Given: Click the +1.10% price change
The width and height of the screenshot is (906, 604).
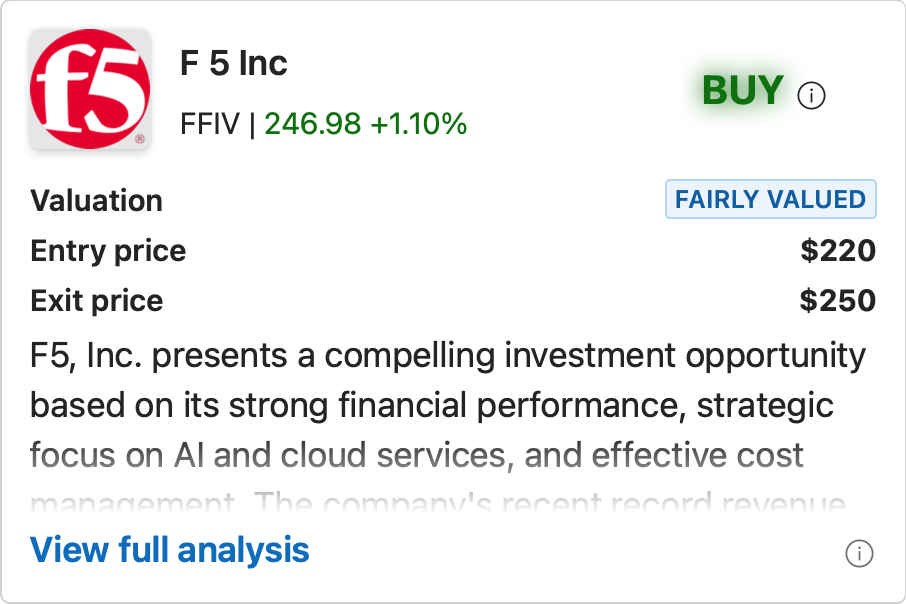Looking at the screenshot, I should click(419, 124).
